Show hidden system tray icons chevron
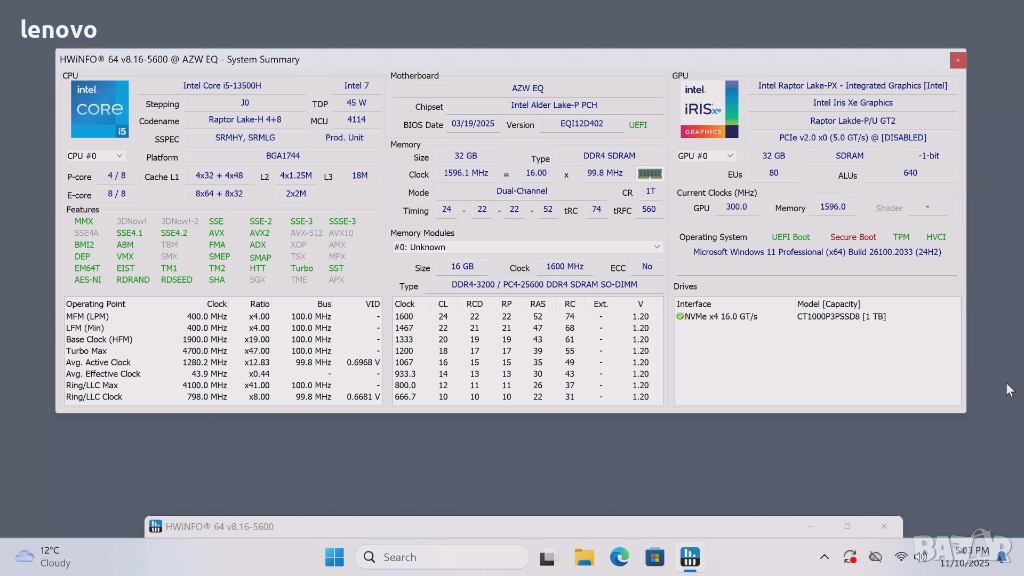 click(824, 557)
